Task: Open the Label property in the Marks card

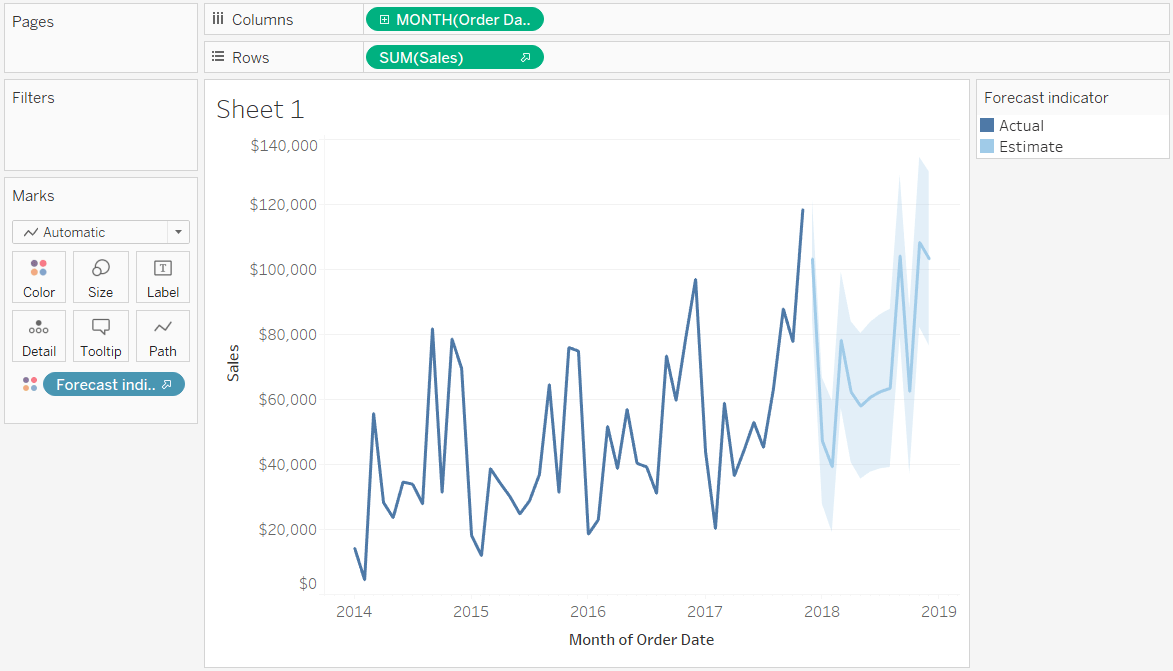Action: (x=162, y=277)
